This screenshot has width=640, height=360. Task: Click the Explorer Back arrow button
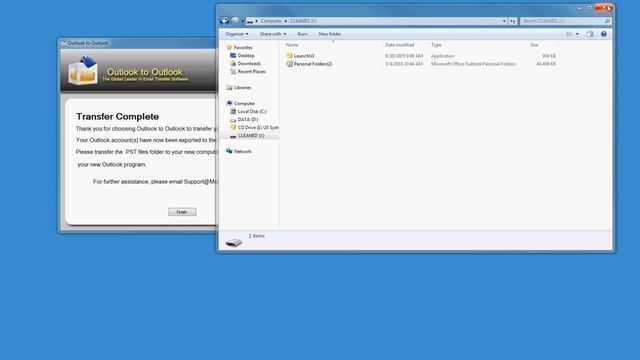pos(224,21)
